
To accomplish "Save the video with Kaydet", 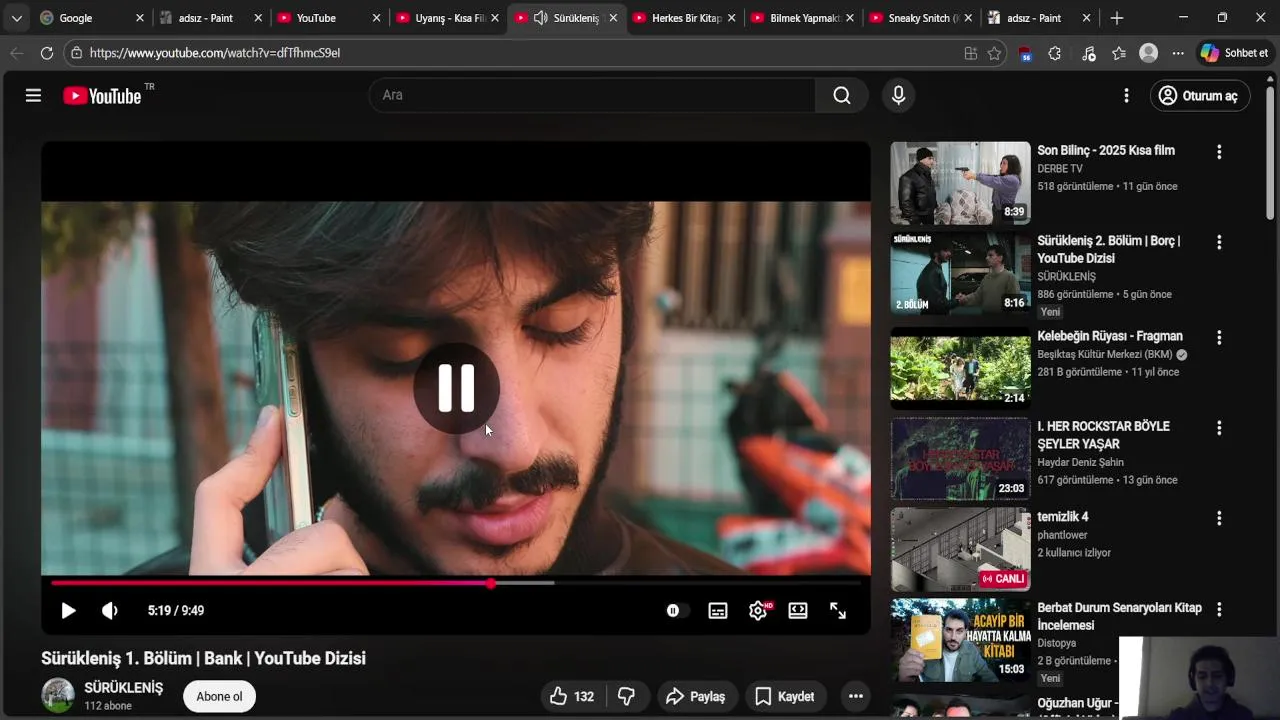I will (785, 696).
